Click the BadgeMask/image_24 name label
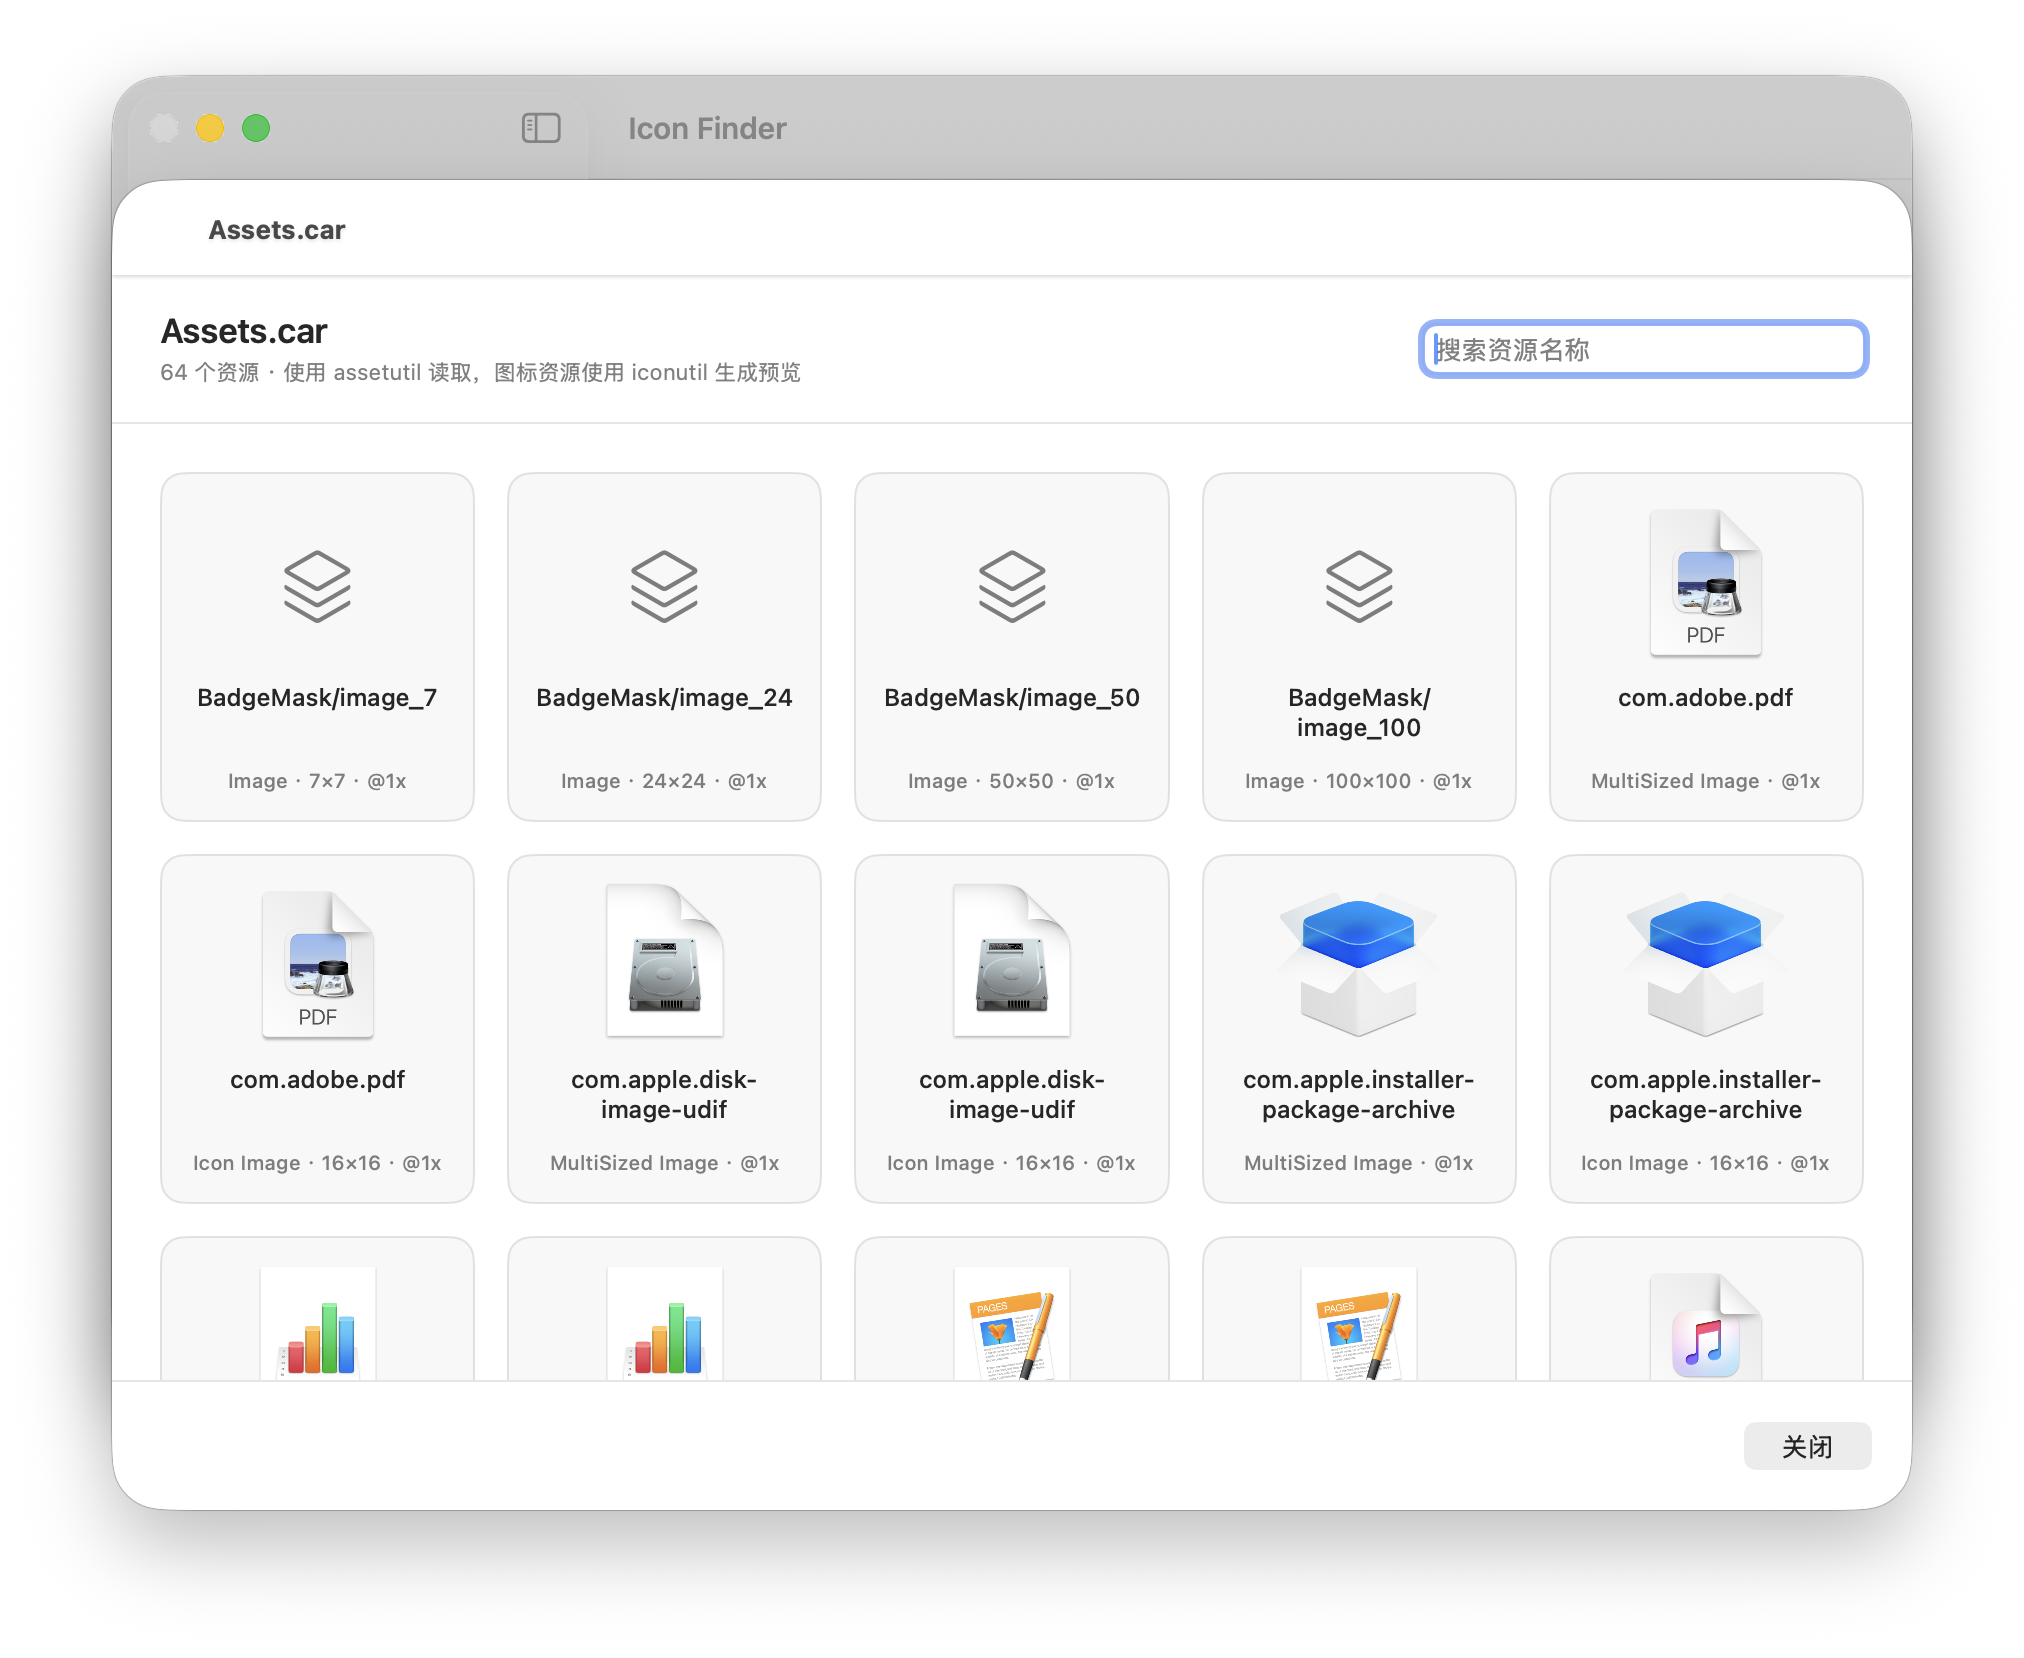The height and width of the screenshot is (1658, 2024). coord(664,697)
